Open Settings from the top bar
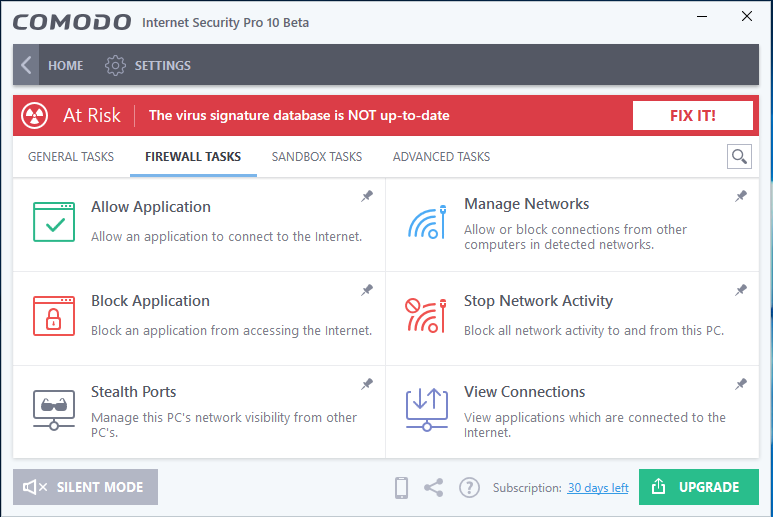Screen dimensions: 773x517 click(x=148, y=66)
